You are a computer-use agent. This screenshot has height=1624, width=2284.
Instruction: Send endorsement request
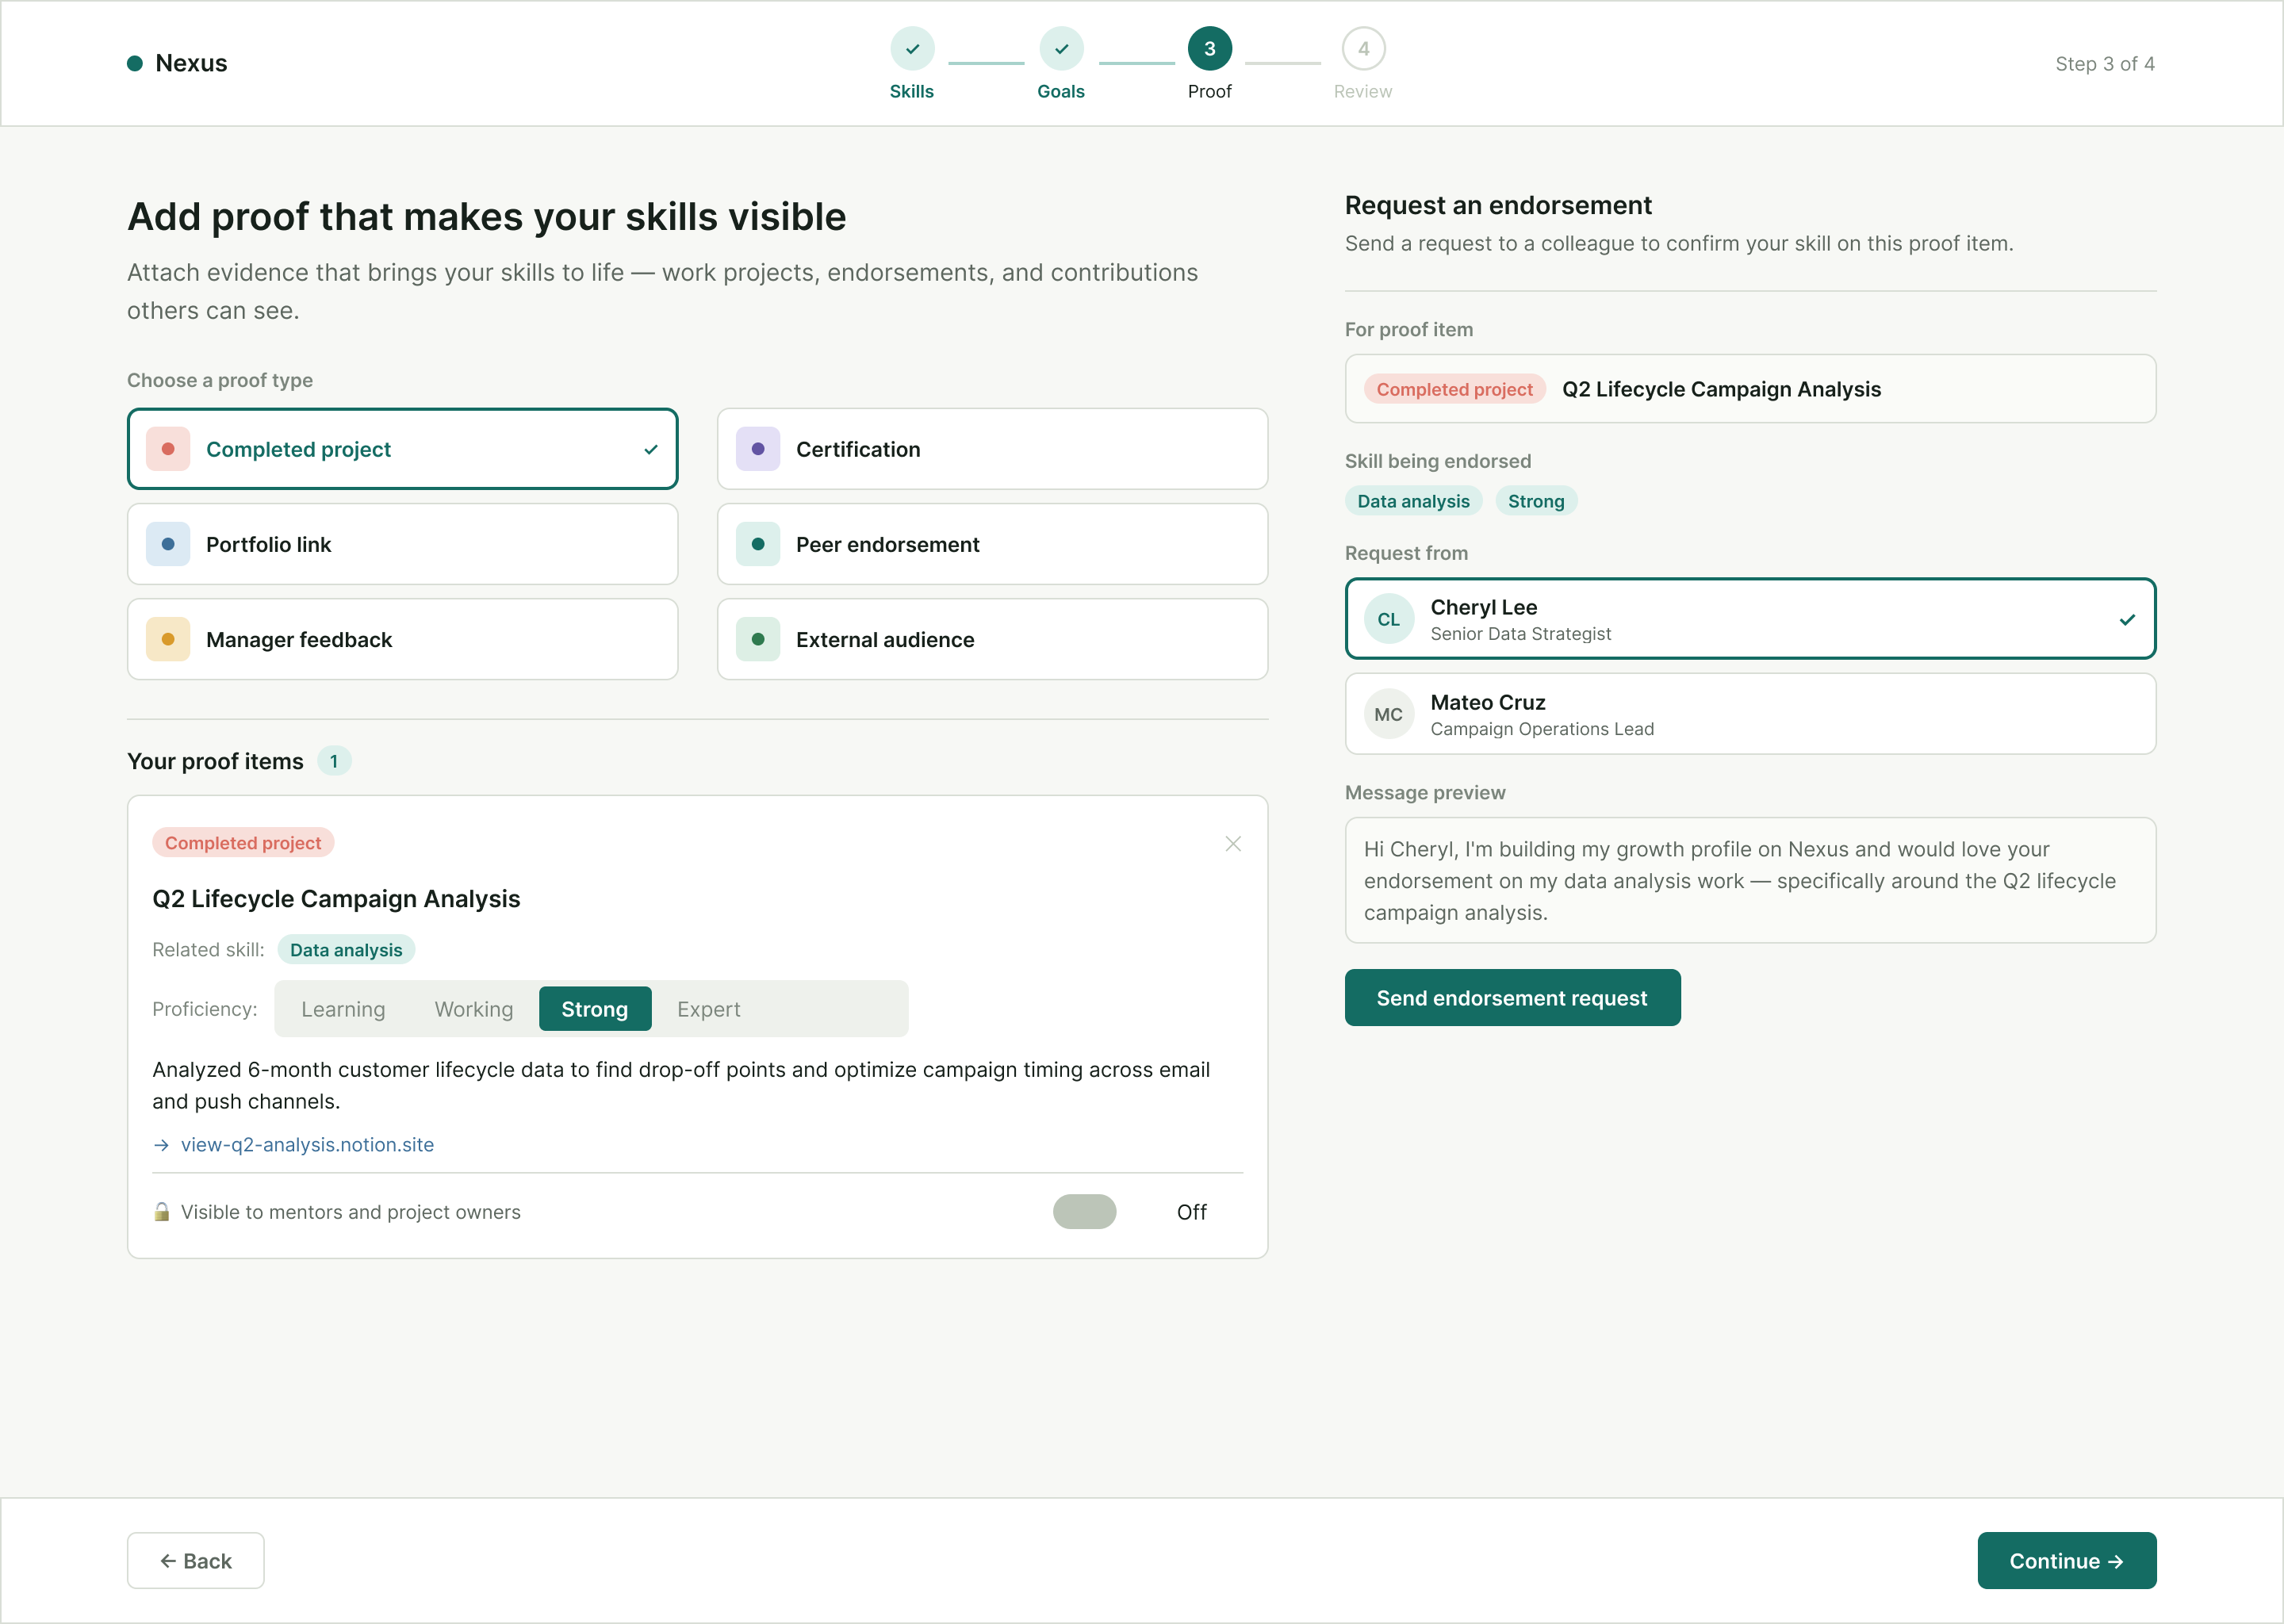tap(1512, 997)
